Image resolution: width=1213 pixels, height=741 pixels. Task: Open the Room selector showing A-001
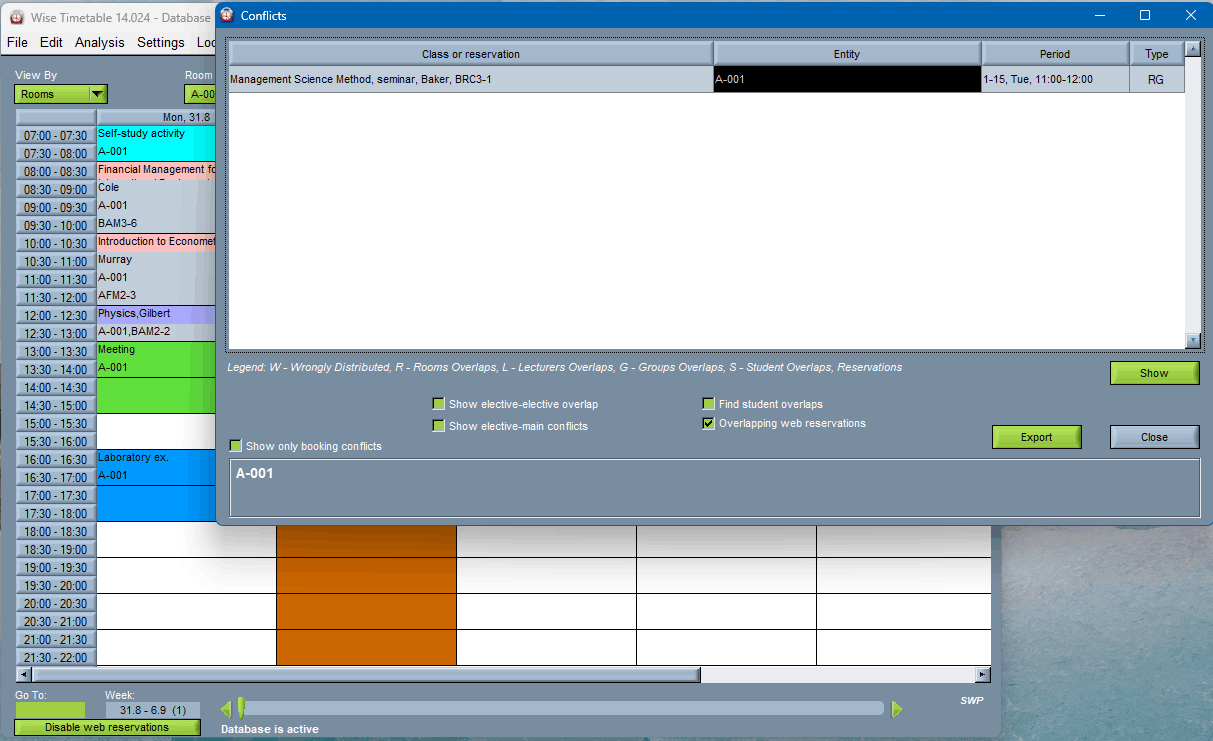pyautogui.click(x=204, y=93)
